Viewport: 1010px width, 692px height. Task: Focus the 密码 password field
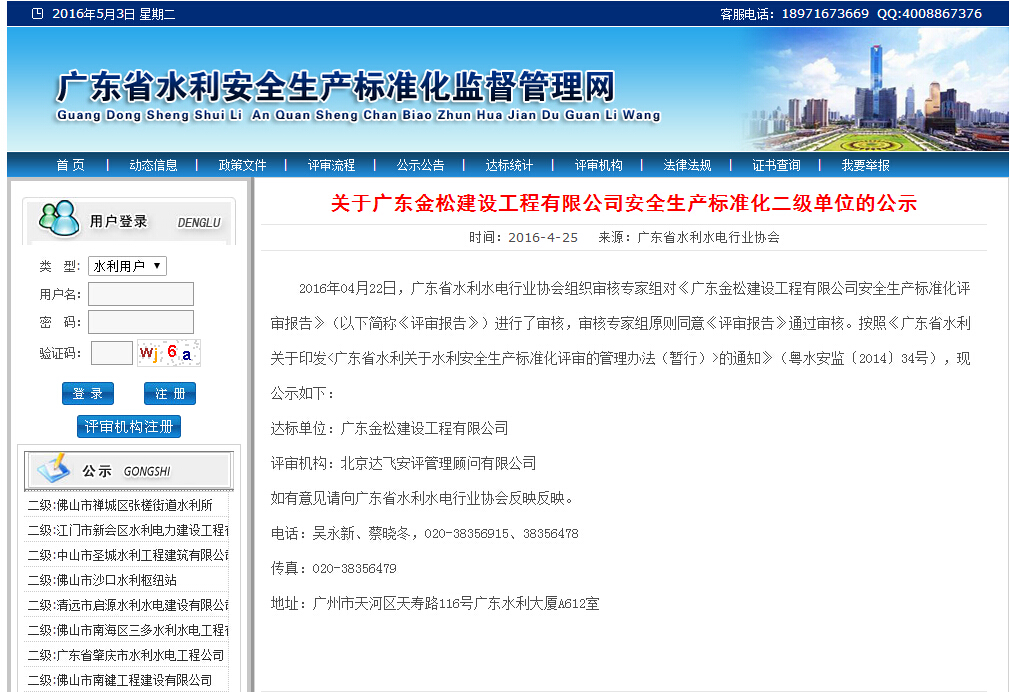coord(141,322)
